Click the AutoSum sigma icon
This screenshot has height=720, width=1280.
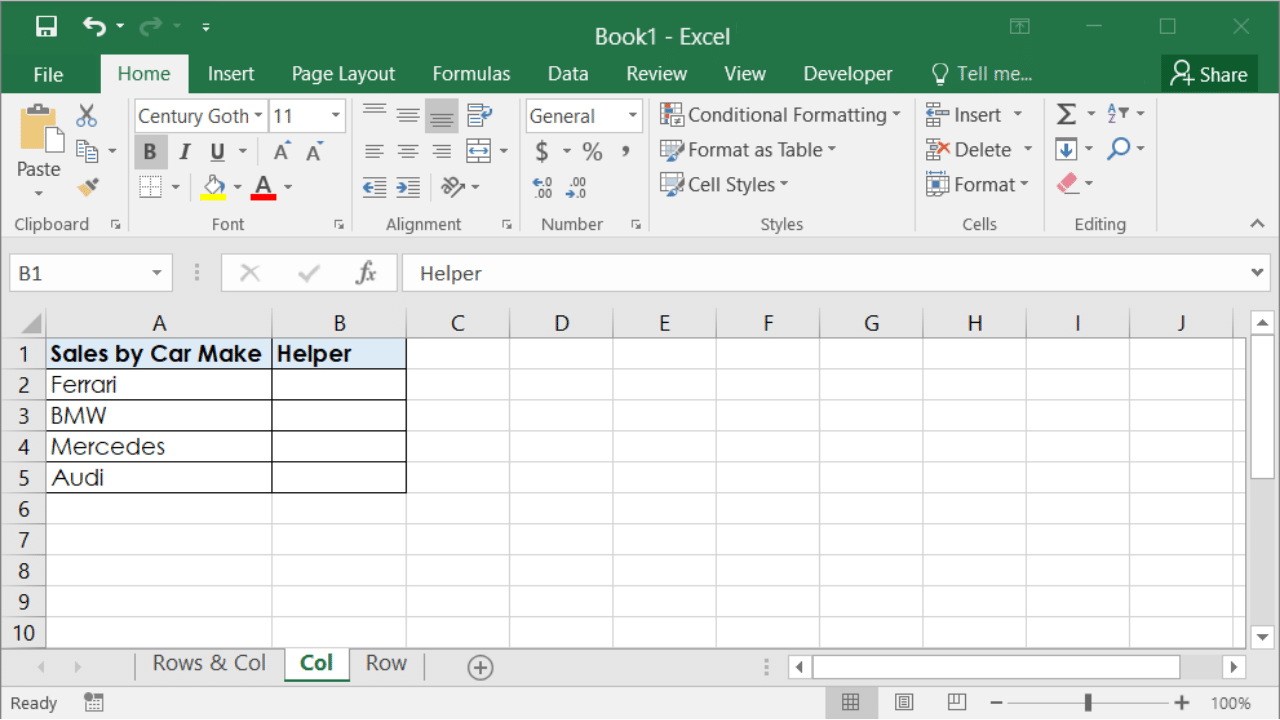1067,115
